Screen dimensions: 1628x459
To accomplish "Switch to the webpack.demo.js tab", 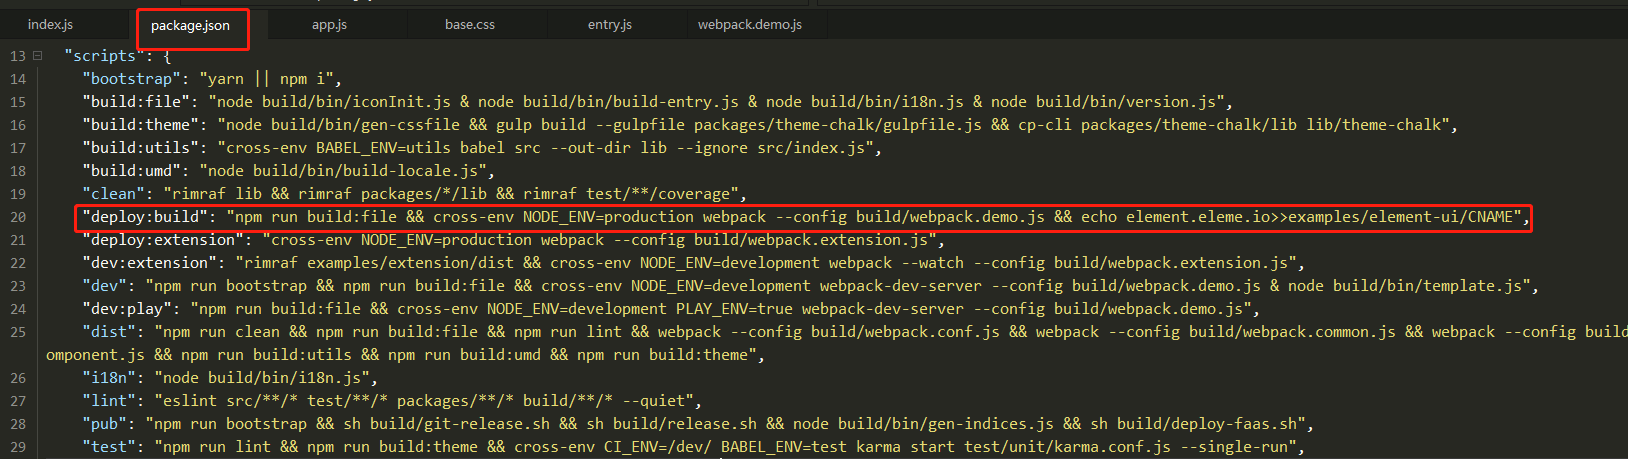I will pos(750,24).
